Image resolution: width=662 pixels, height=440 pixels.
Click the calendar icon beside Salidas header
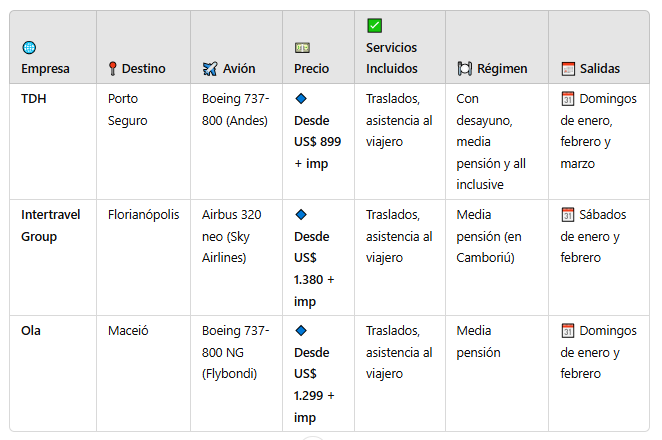click(x=568, y=68)
